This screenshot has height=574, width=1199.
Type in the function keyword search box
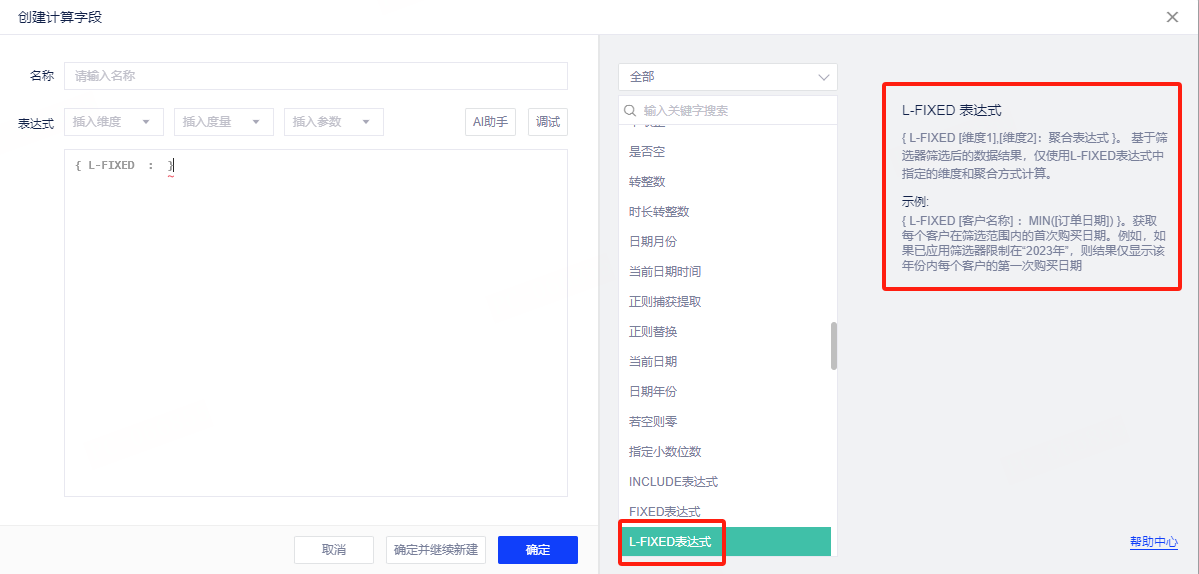(x=735, y=111)
